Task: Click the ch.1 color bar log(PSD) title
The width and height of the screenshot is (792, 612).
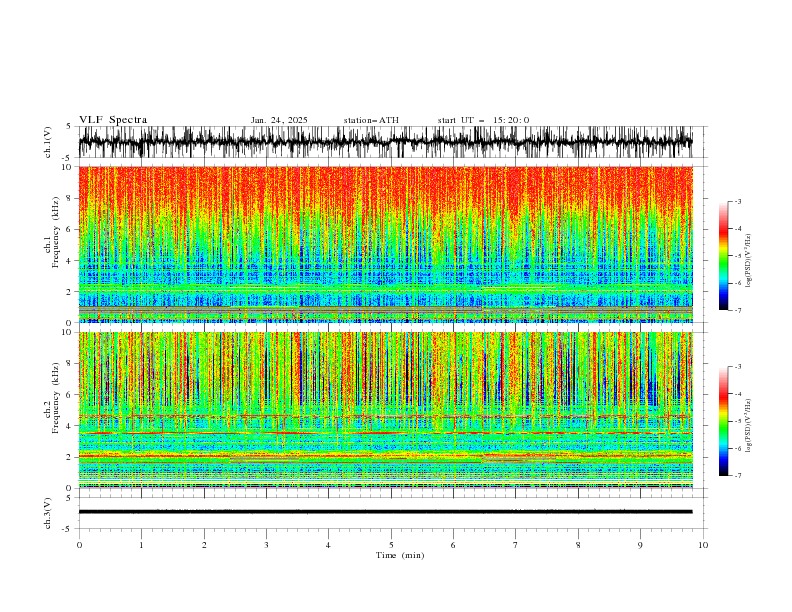Action: click(749, 261)
